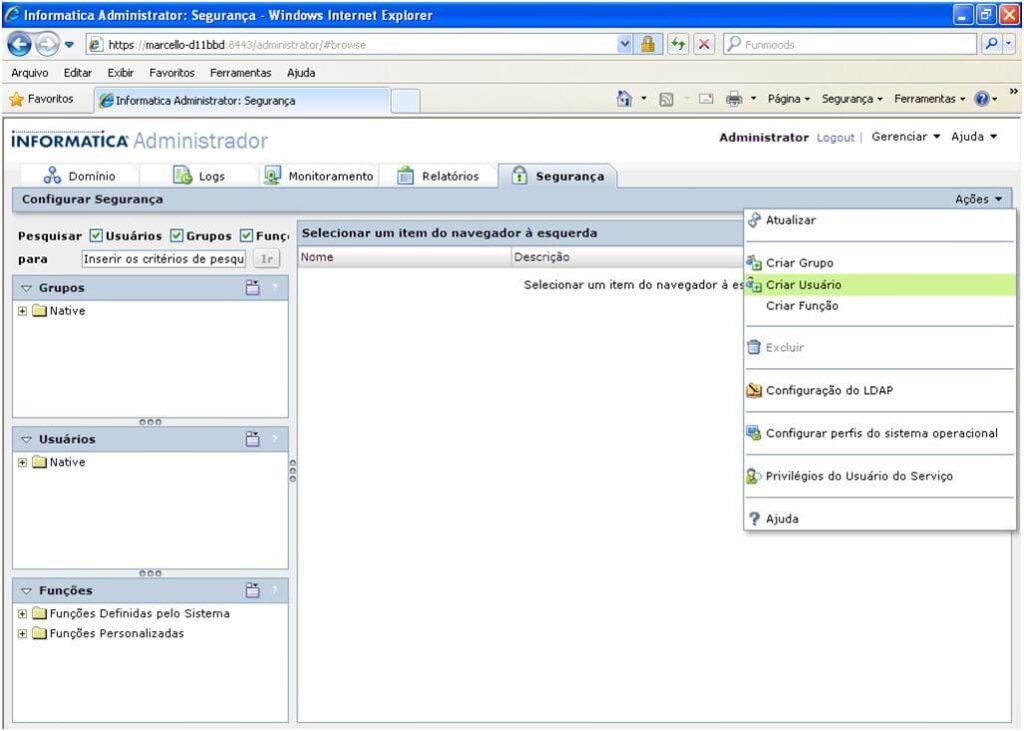Click the Atualizar refresh icon in Ações menu

click(x=754, y=220)
